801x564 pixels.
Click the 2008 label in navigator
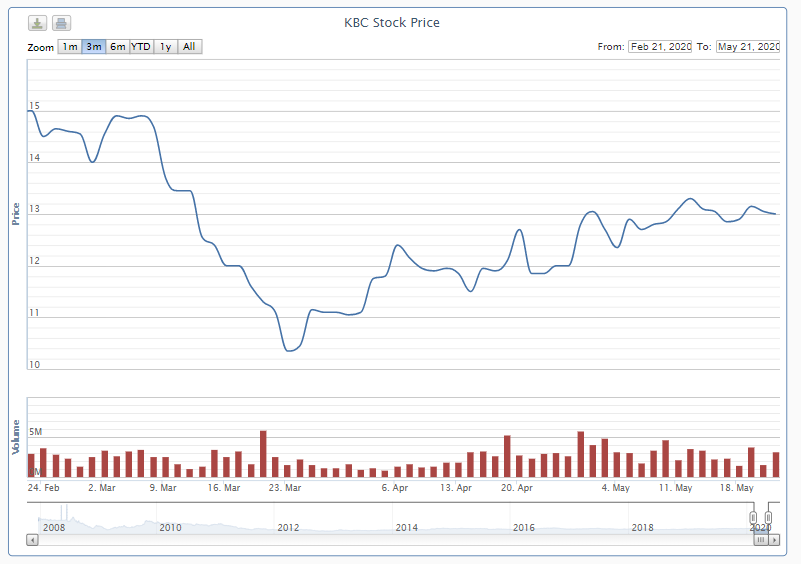54,527
